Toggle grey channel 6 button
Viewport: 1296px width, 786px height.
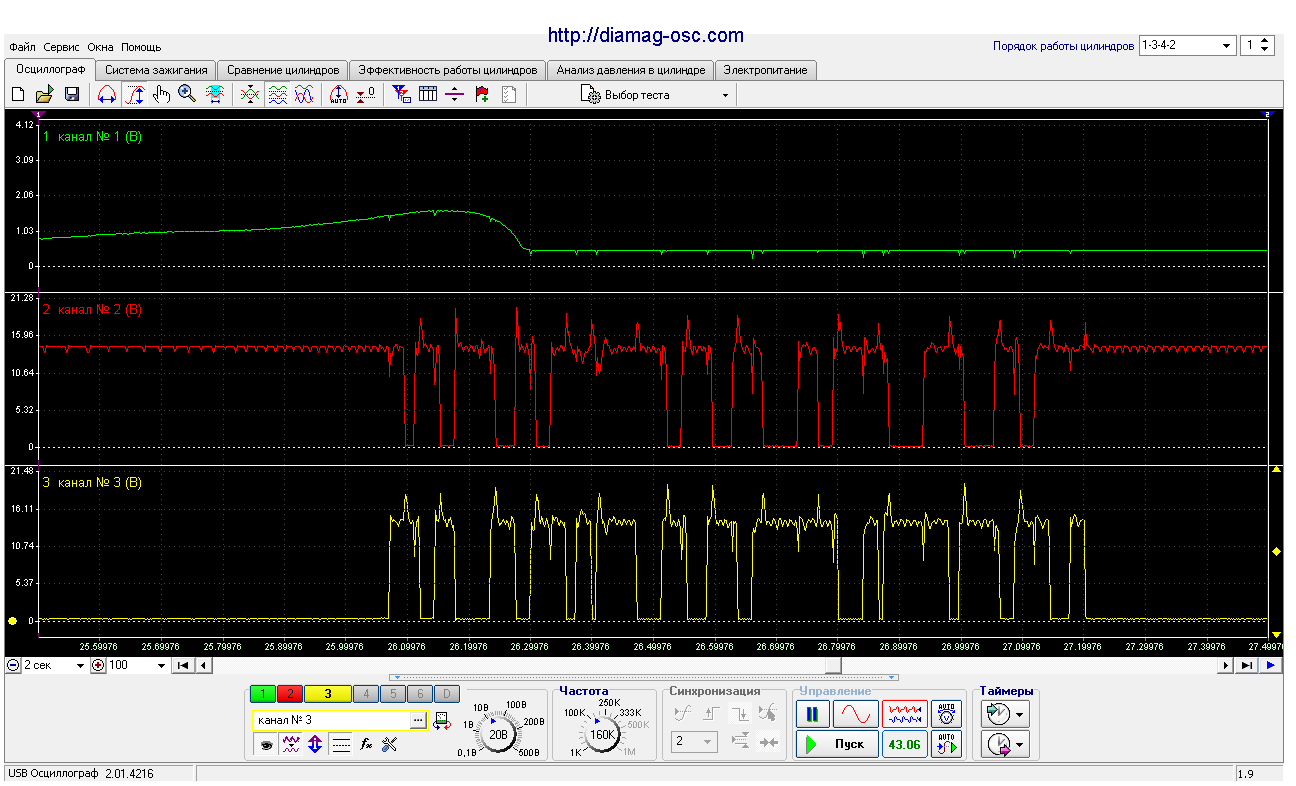[420, 693]
